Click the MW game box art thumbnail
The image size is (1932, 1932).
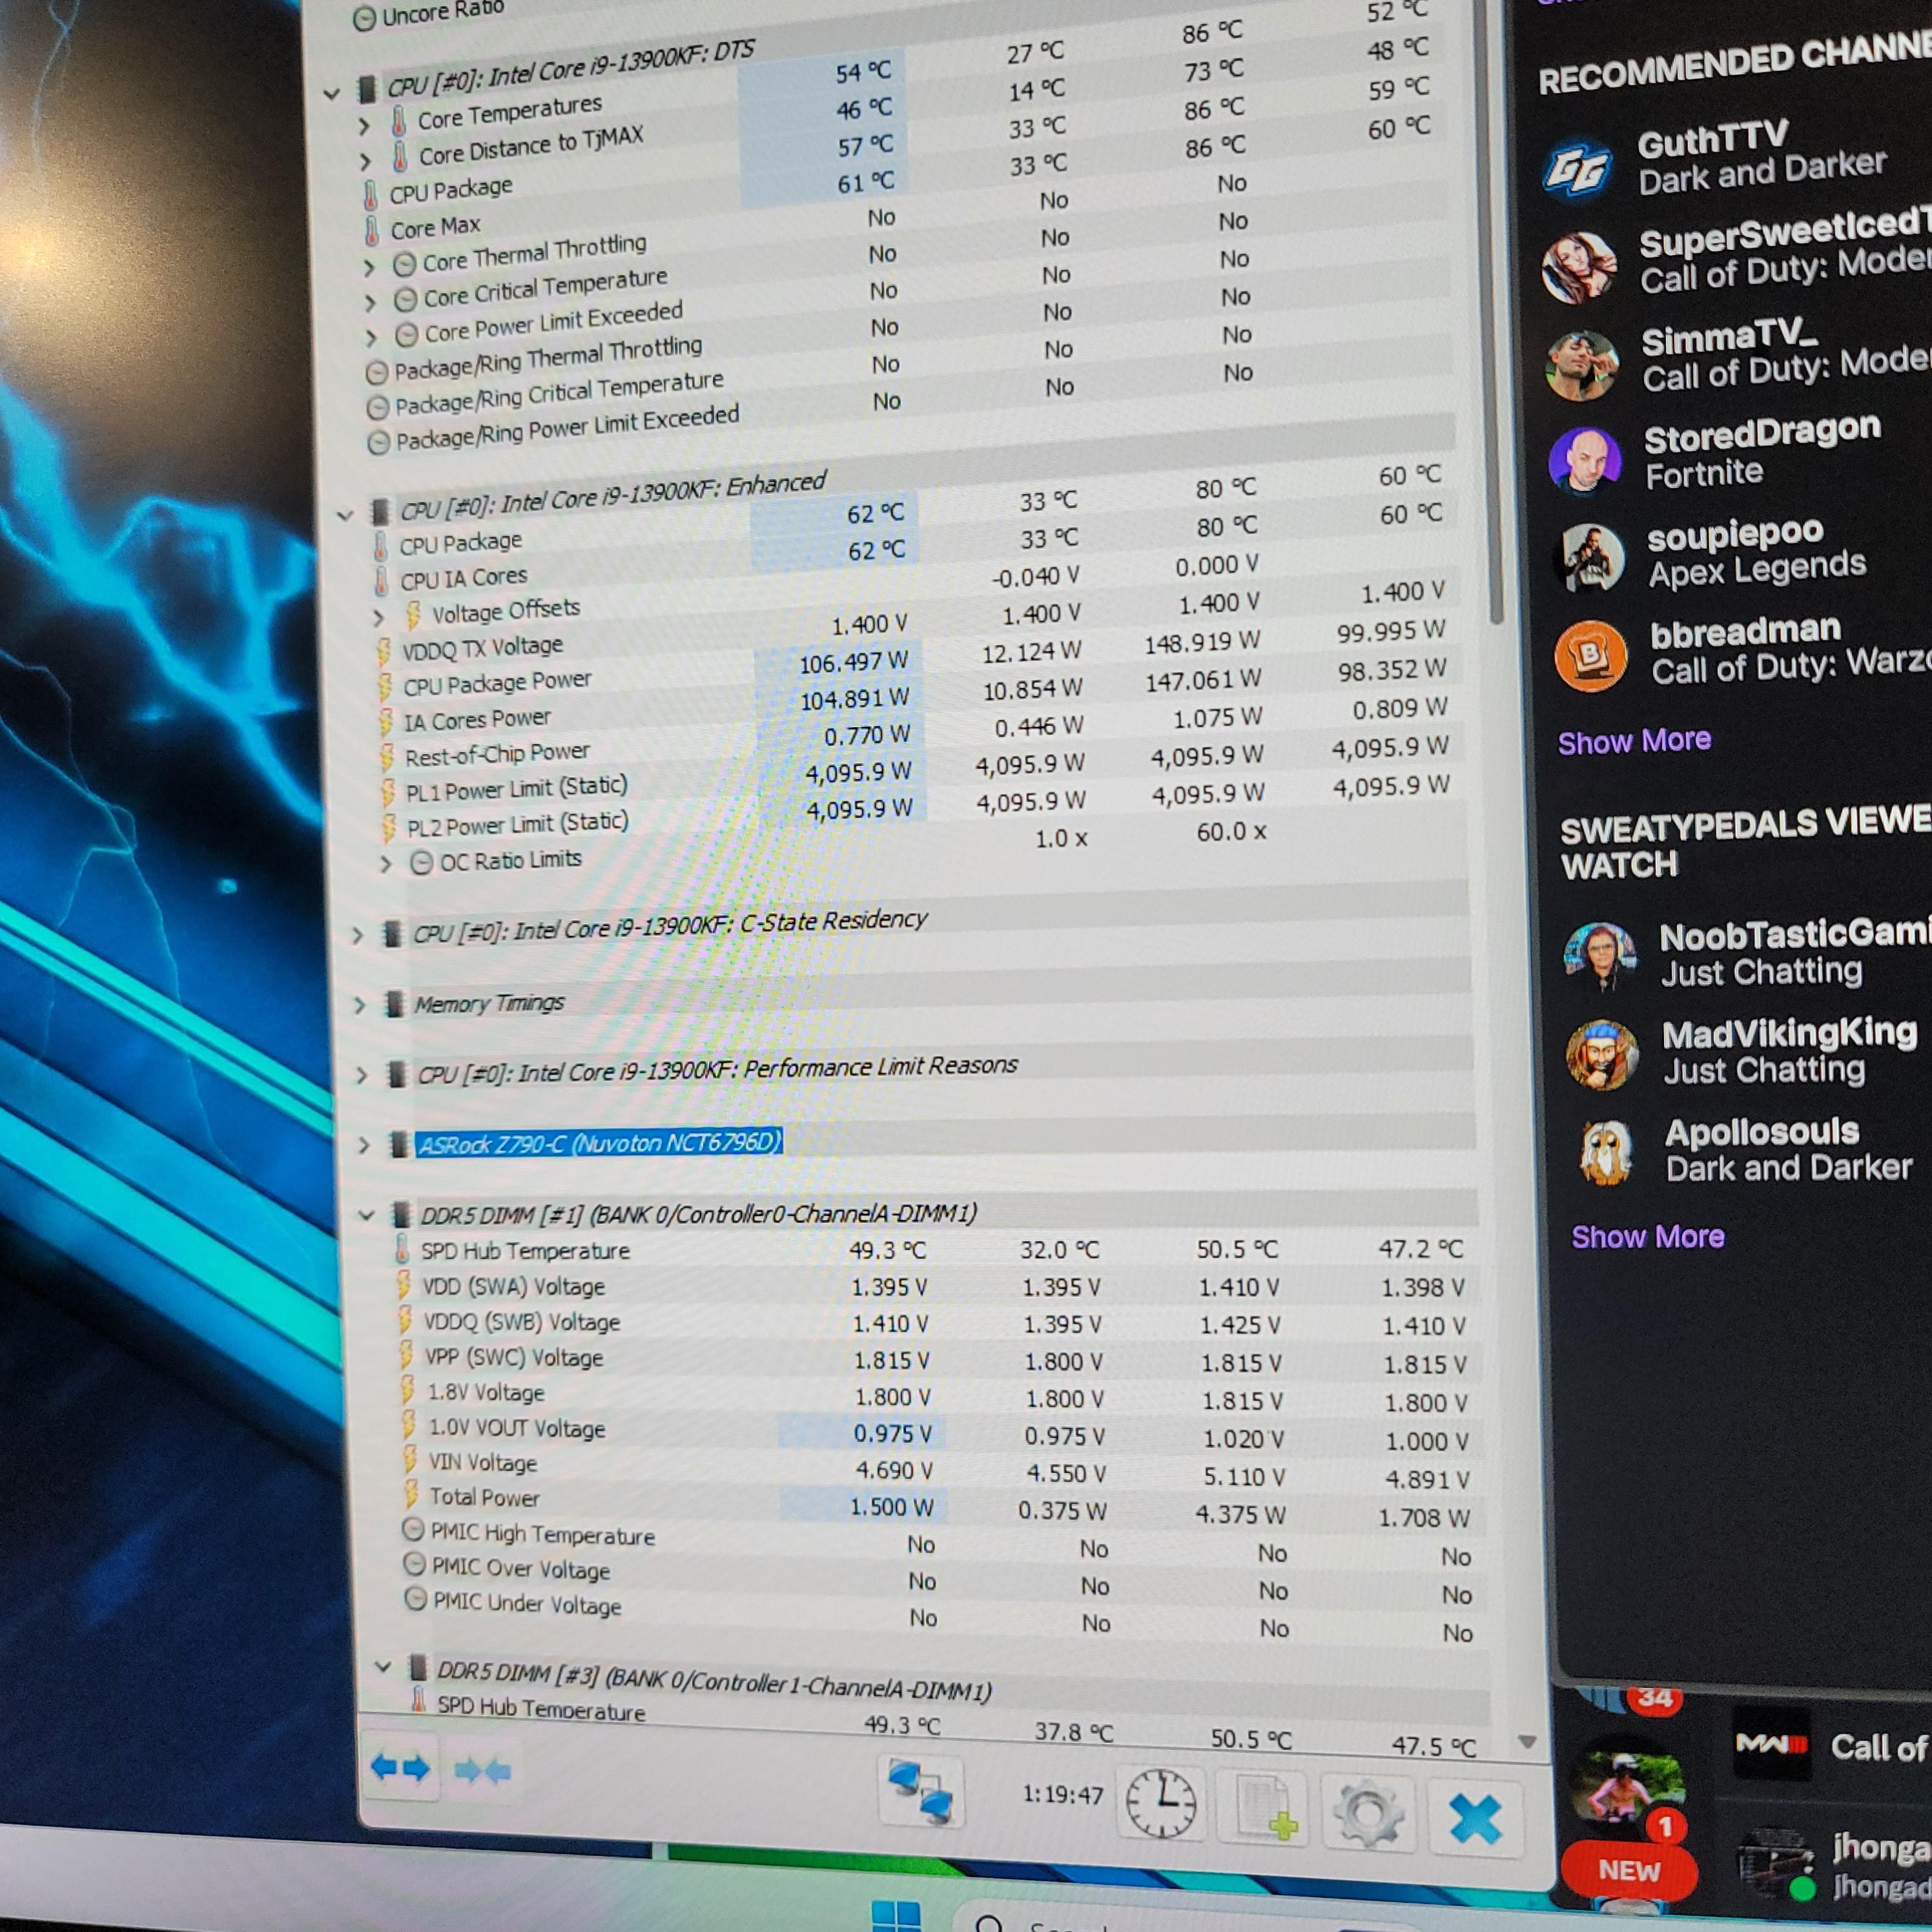point(1772,1745)
